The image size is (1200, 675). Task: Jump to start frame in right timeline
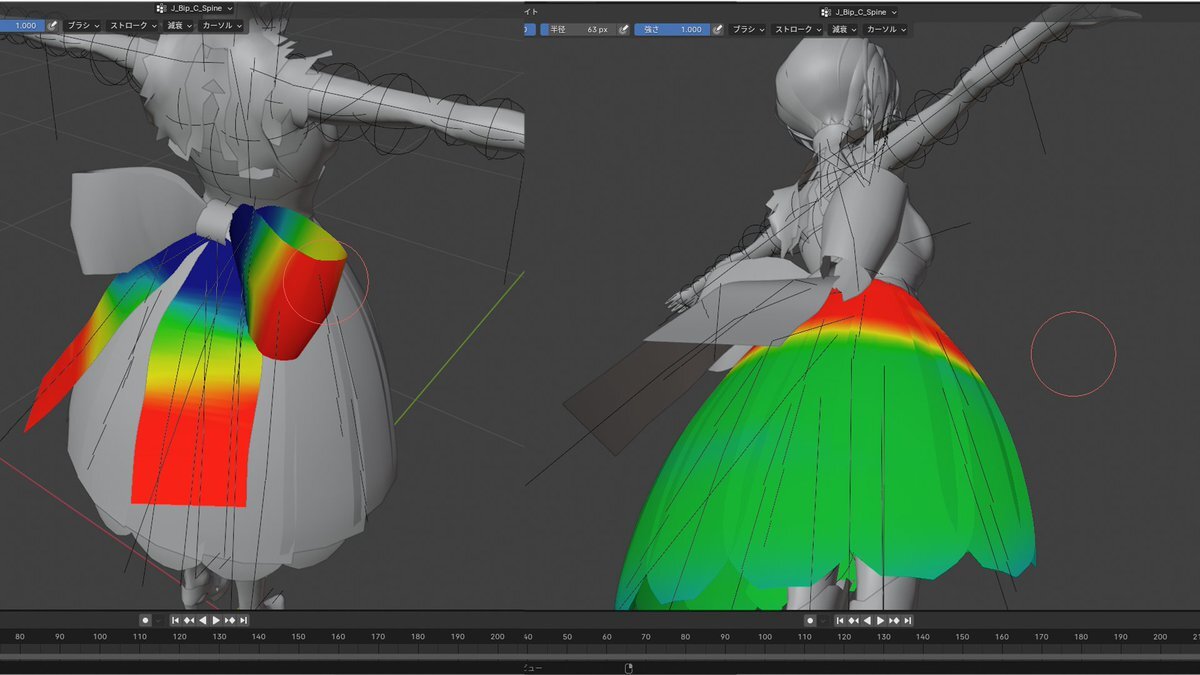pos(841,620)
